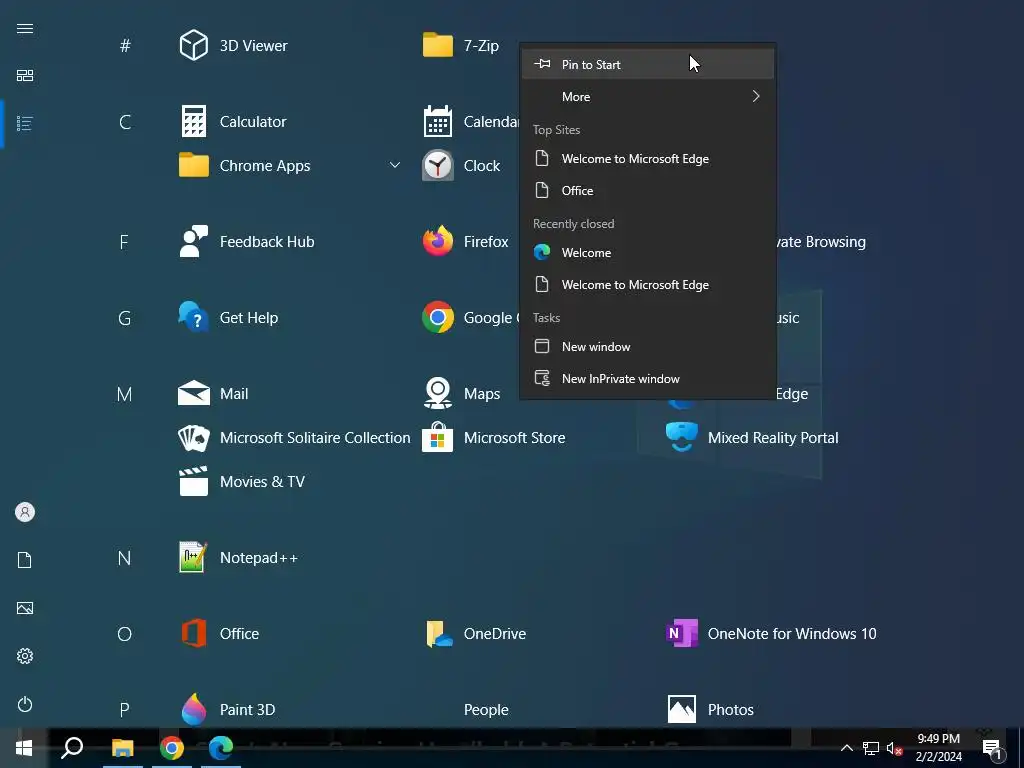The image size is (1024, 768).
Task: Open the user account icon in sidebar
Action: coord(25,512)
